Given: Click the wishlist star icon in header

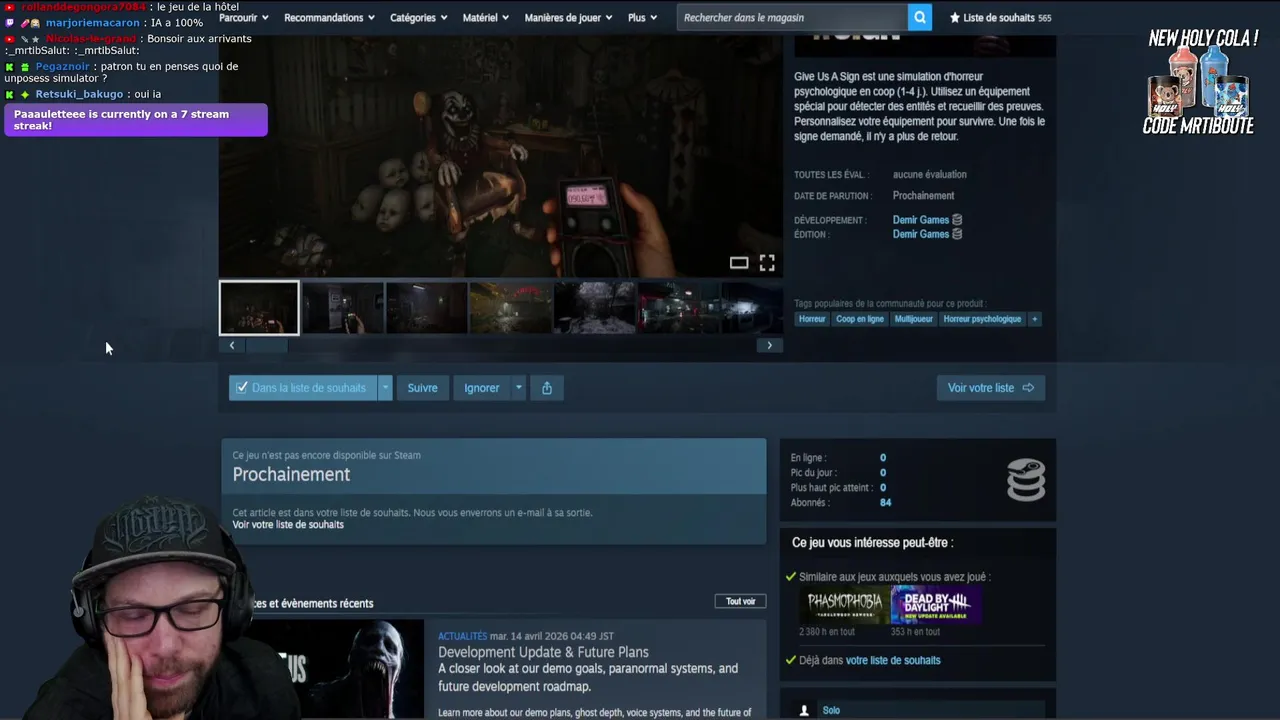Looking at the screenshot, I should (x=954, y=17).
